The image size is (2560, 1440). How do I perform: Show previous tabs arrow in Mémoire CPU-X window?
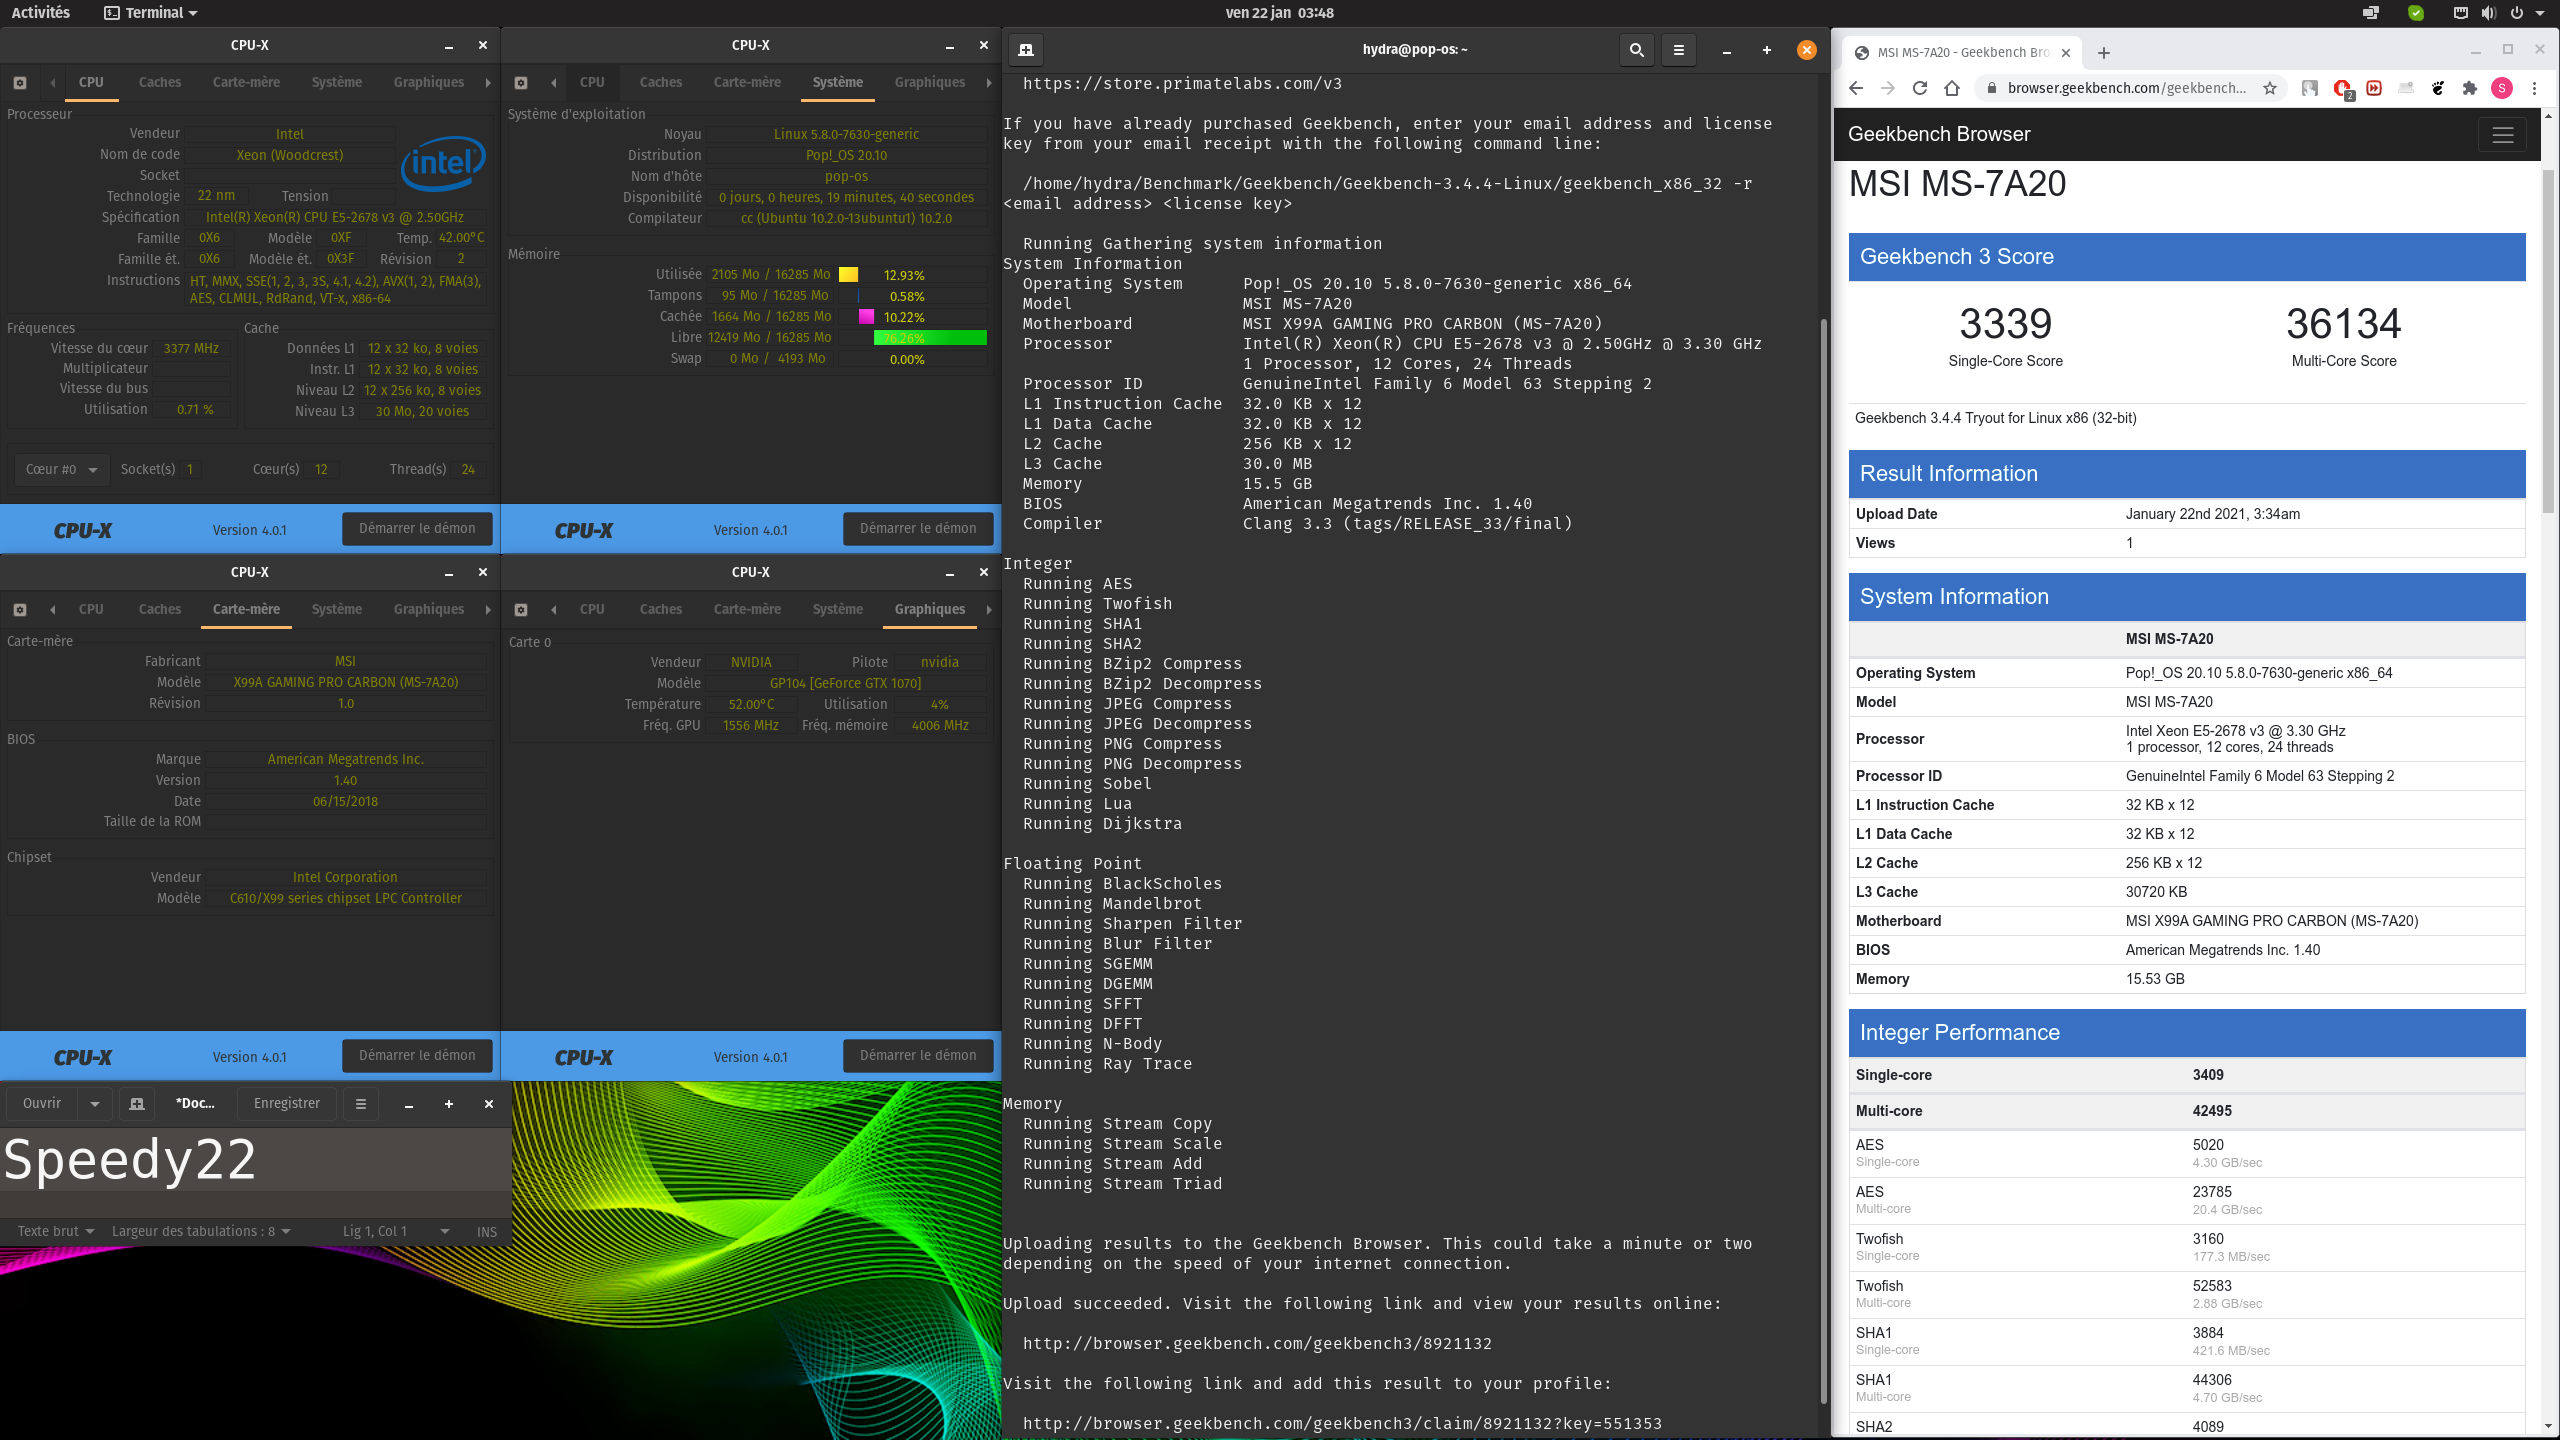tap(553, 82)
